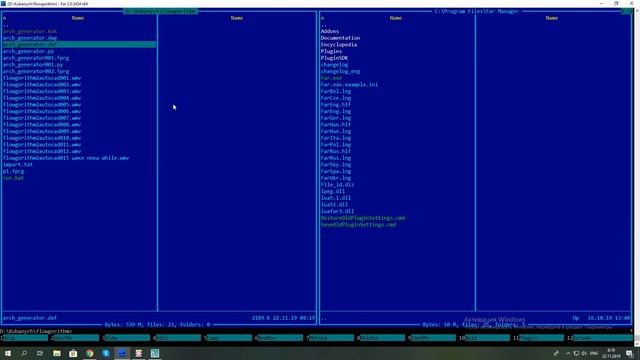The height and width of the screenshot is (360, 640).
Task: Open Task View on the taskbar
Action: click(40, 353)
